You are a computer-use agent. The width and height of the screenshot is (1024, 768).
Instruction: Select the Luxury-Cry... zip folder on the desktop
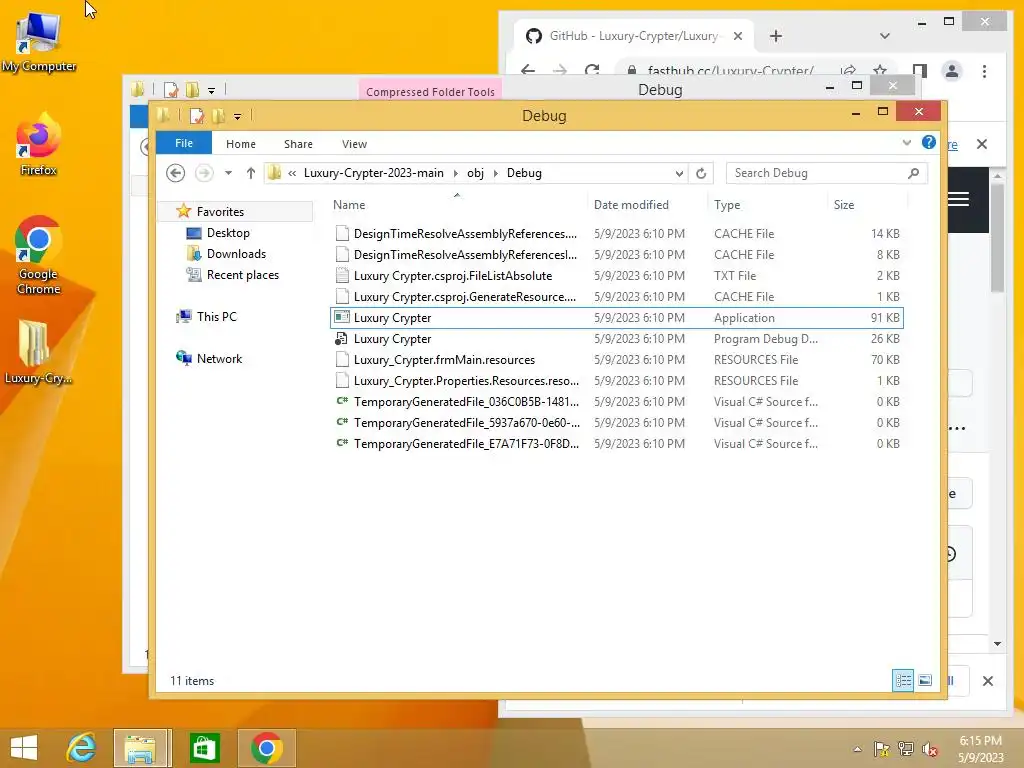[x=38, y=351]
